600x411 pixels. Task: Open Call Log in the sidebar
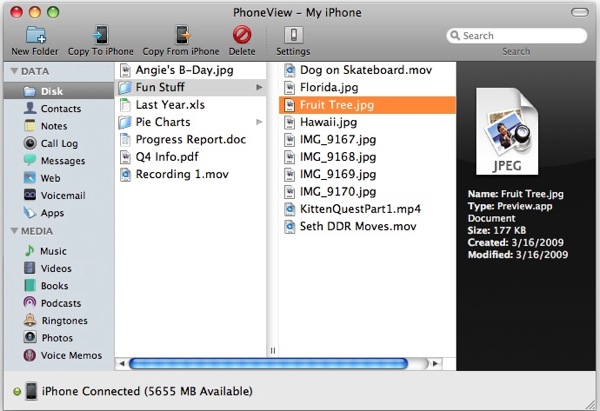click(x=59, y=144)
